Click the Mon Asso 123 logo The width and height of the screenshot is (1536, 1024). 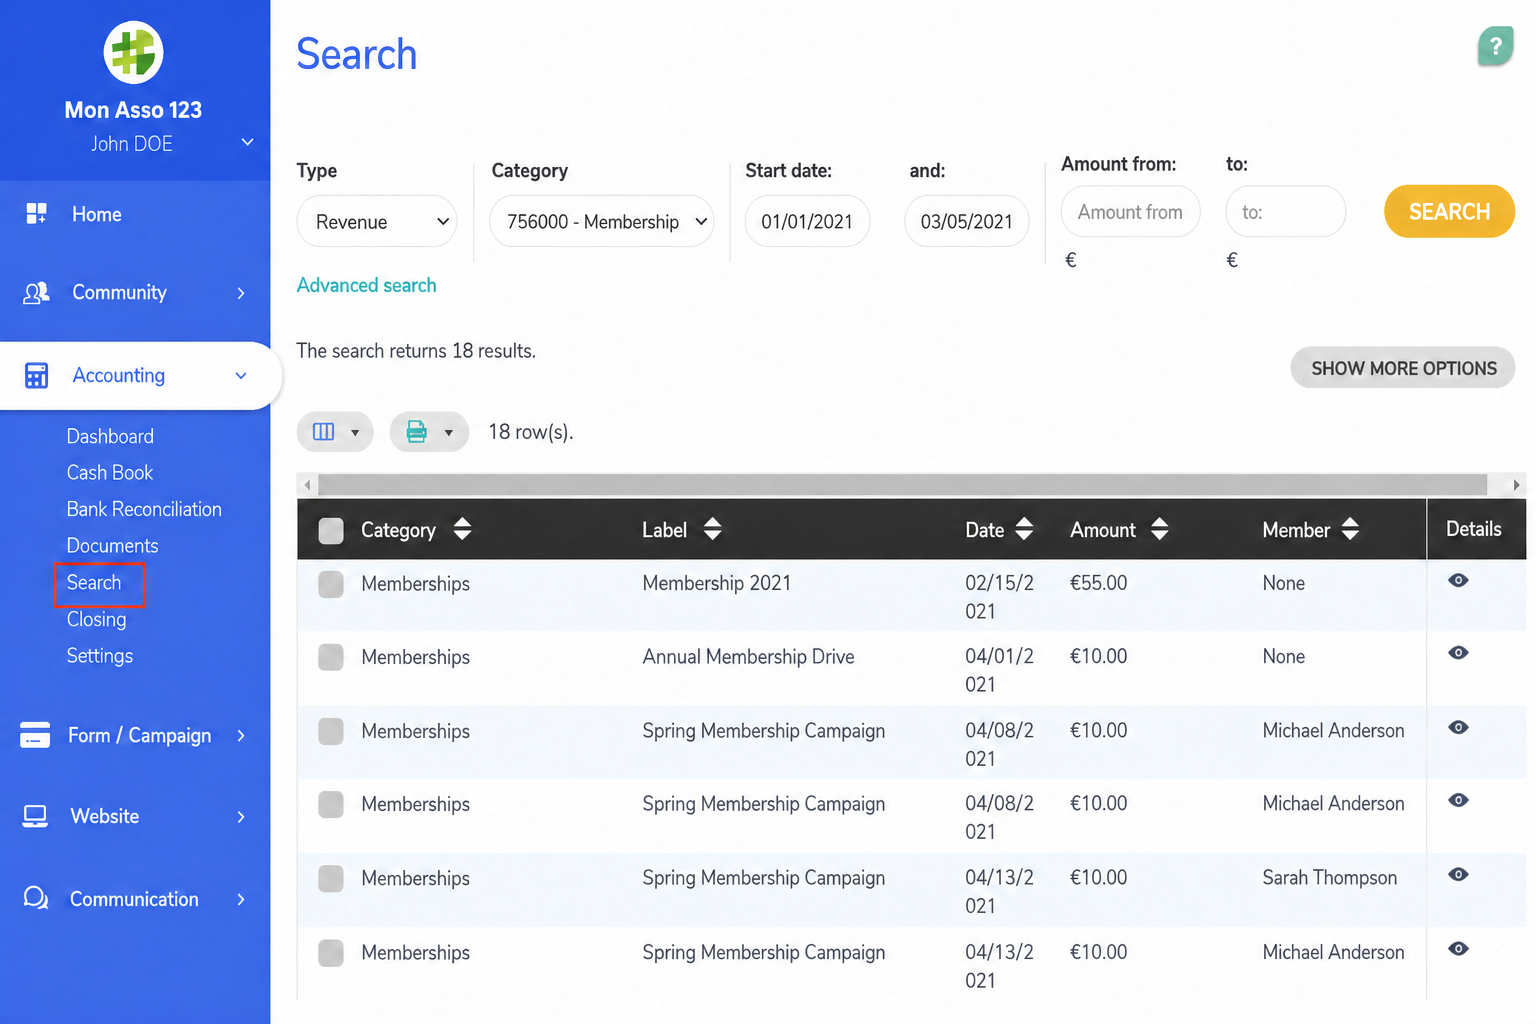point(133,52)
